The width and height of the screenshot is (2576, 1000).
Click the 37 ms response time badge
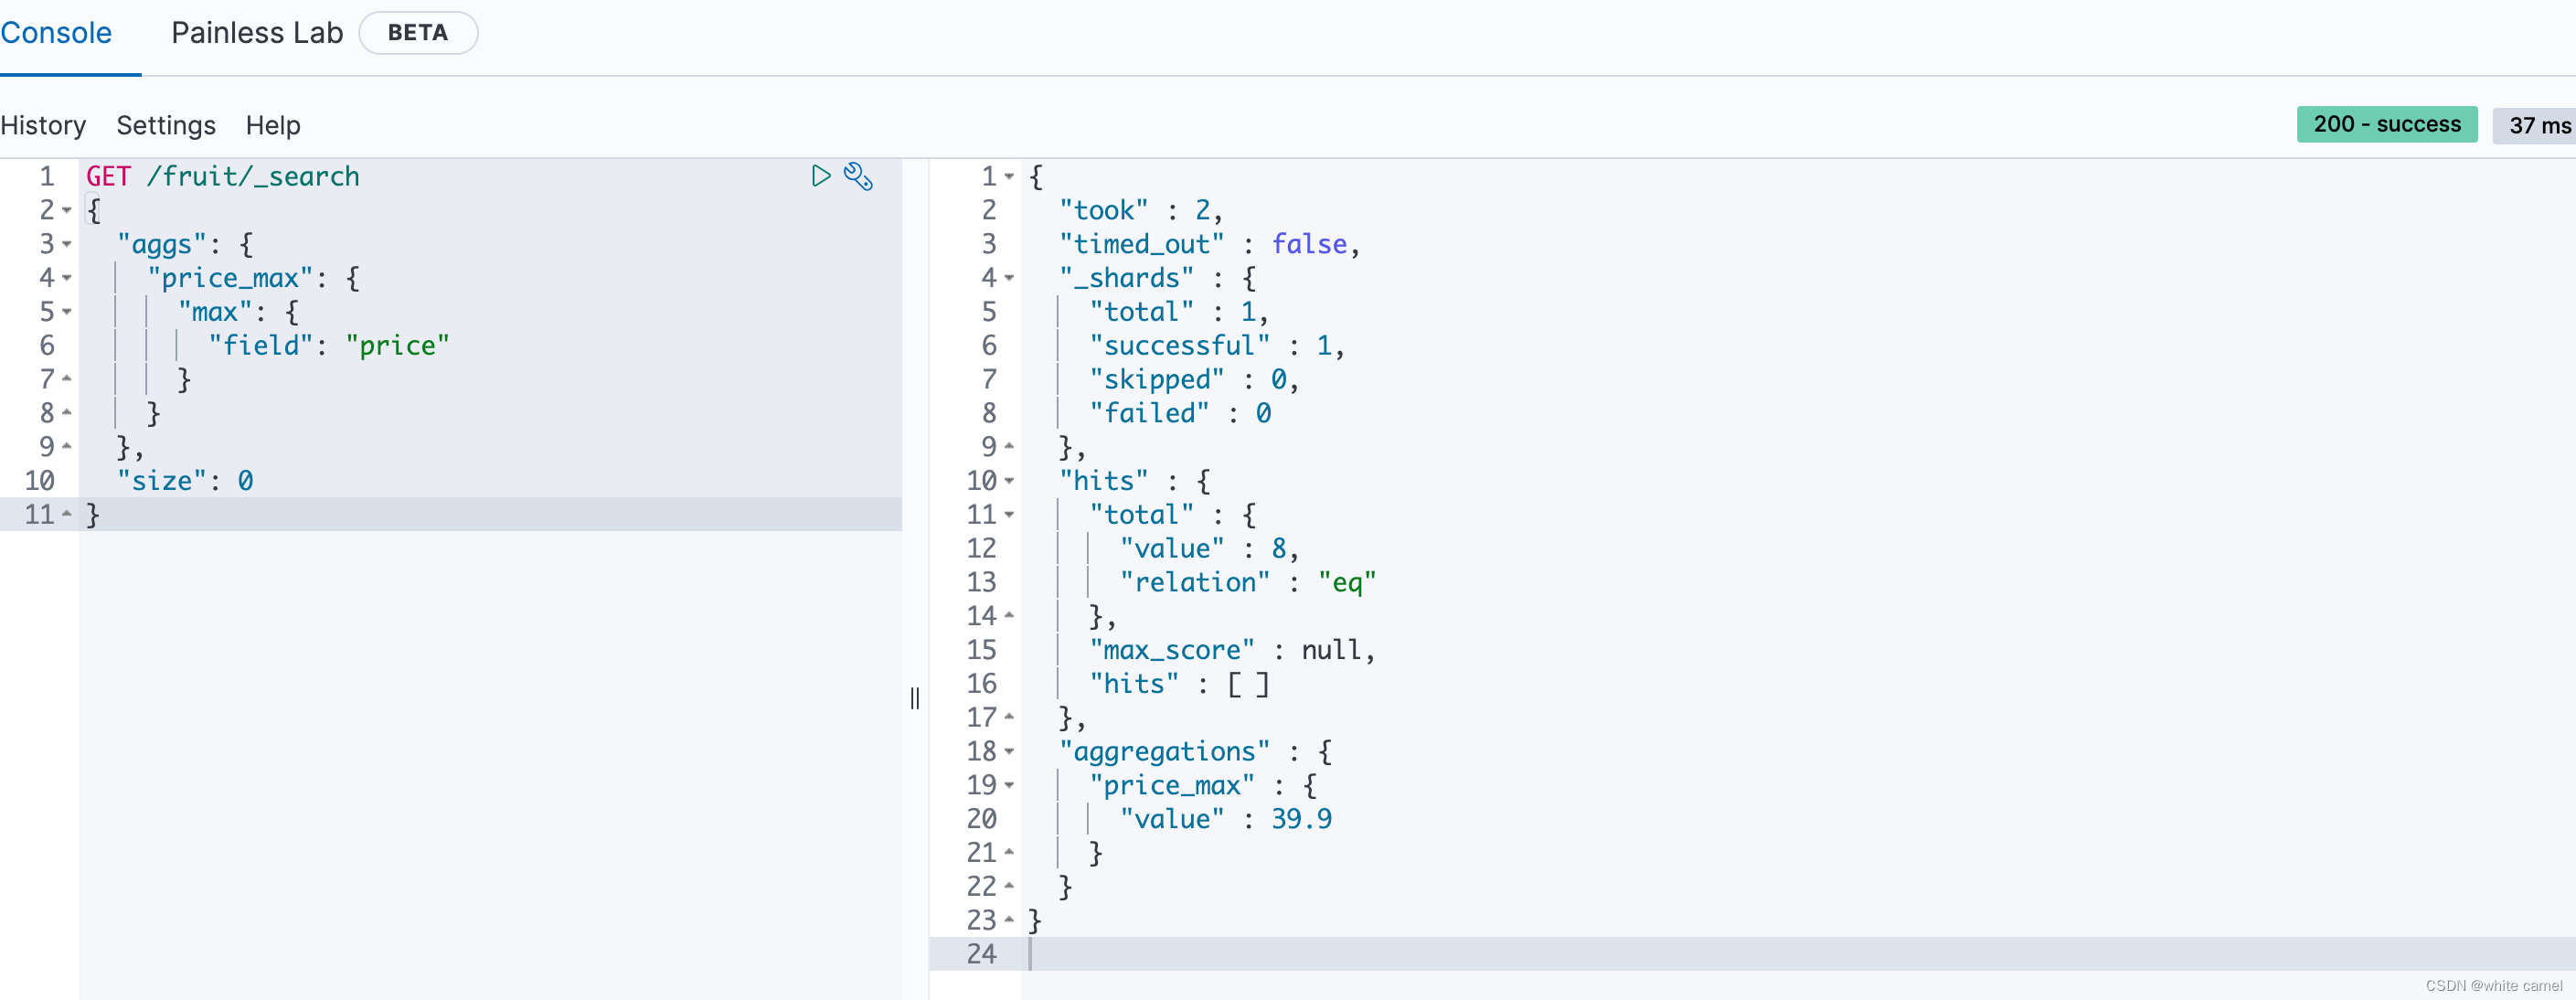[2538, 125]
